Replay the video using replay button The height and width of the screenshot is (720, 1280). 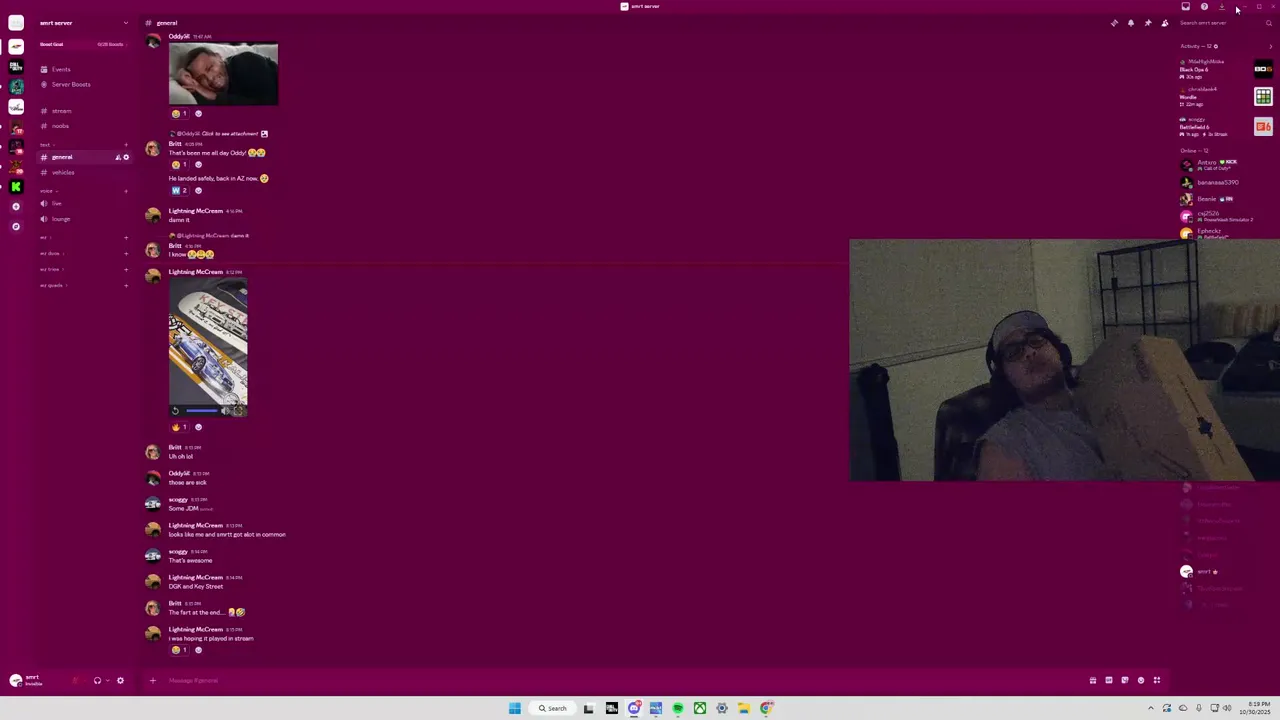click(175, 410)
